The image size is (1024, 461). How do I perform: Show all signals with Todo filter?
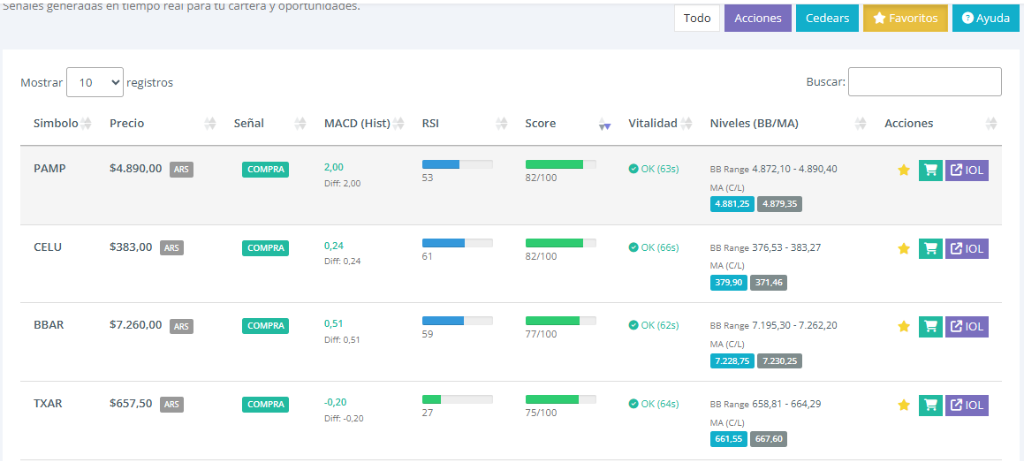tap(697, 18)
